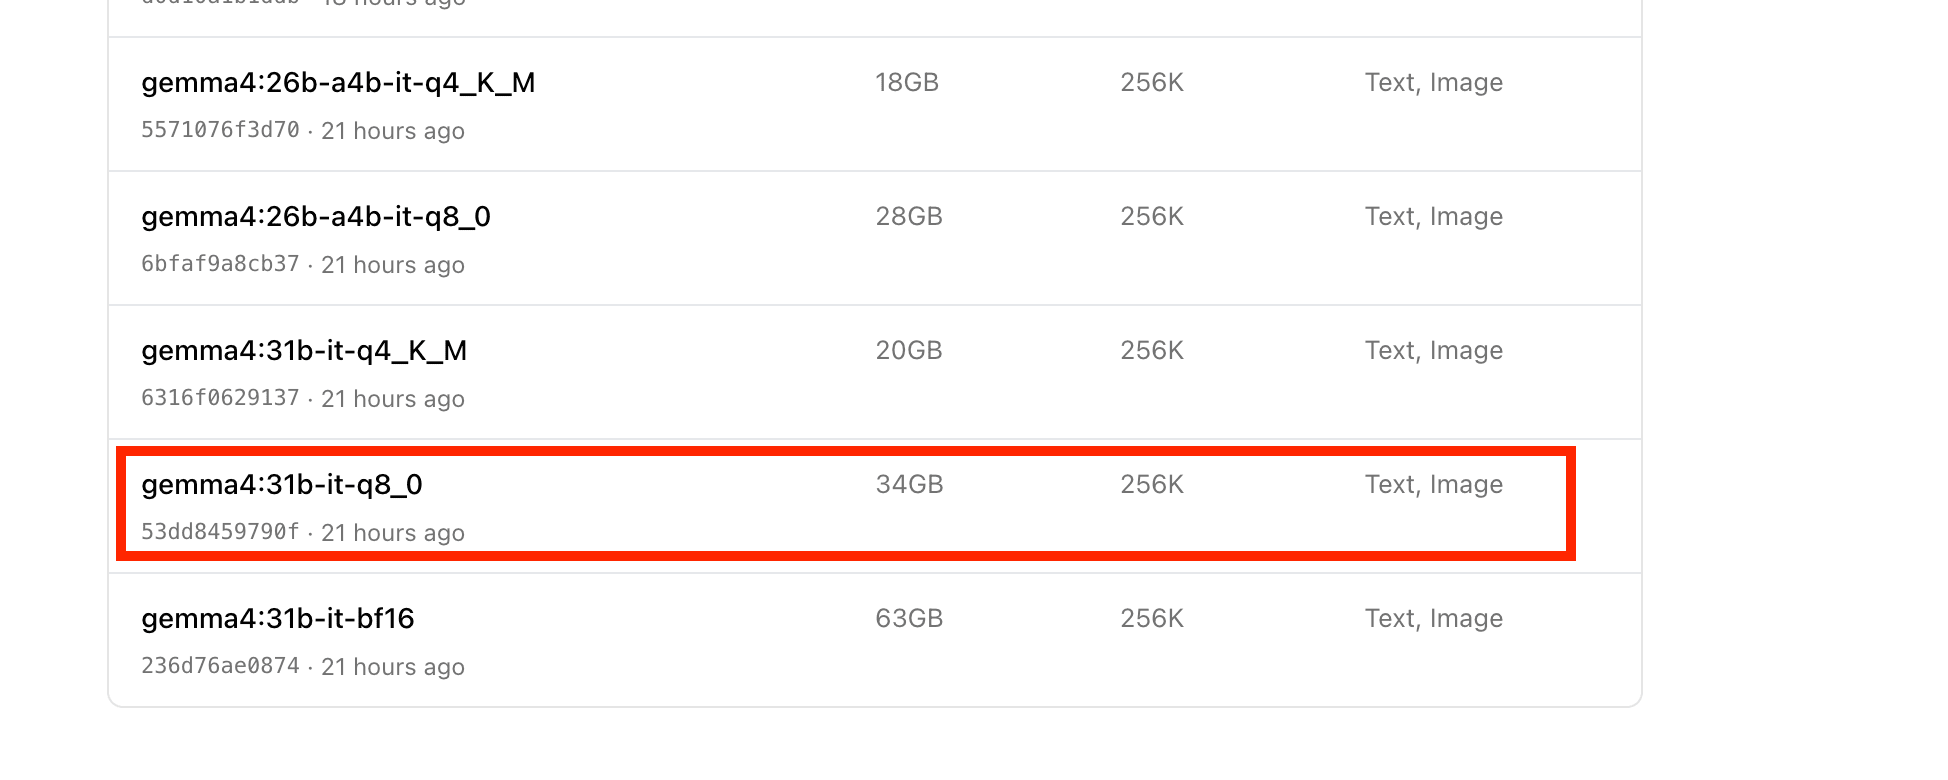This screenshot has width=1948, height=780.
Task: Open the gemma4:31b-it-q4_K_M model link
Action: point(304,351)
